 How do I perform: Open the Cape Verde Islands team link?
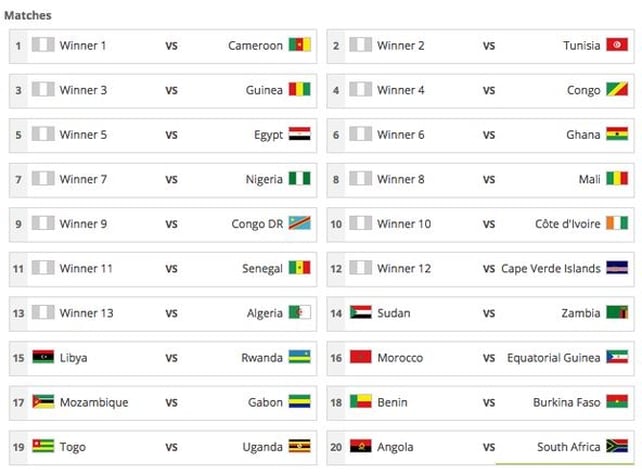[x=551, y=269]
